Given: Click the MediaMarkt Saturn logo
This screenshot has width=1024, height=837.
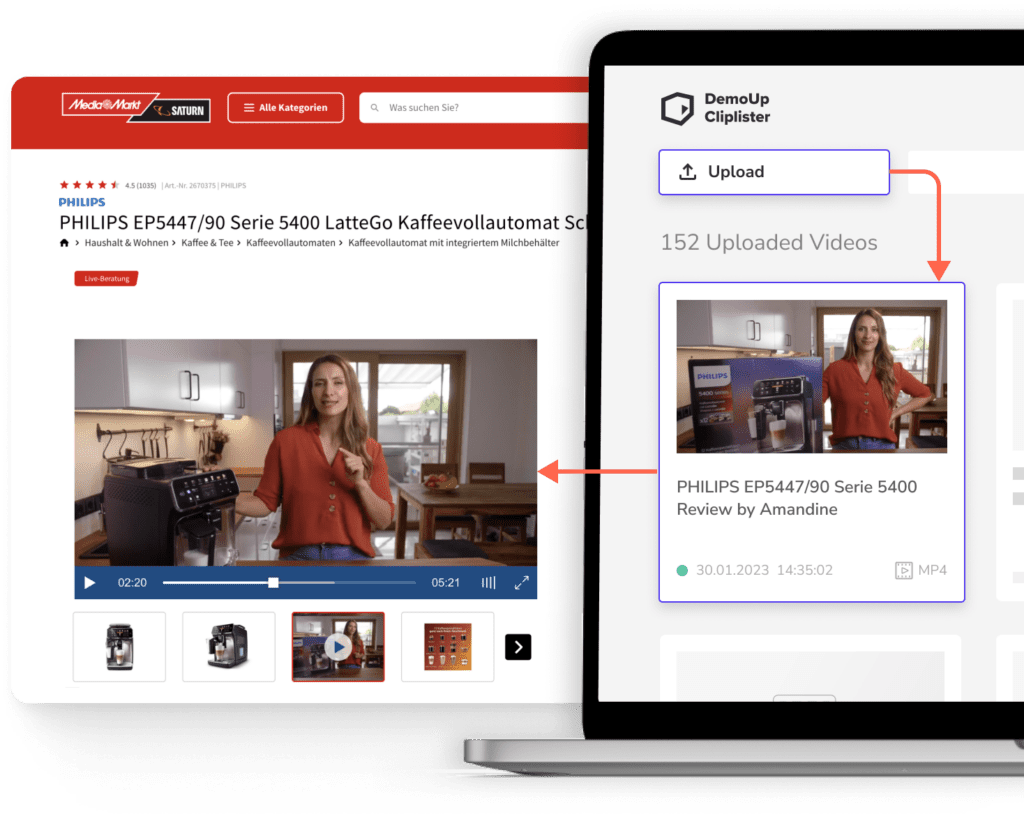Looking at the screenshot, I should [136, 107].
